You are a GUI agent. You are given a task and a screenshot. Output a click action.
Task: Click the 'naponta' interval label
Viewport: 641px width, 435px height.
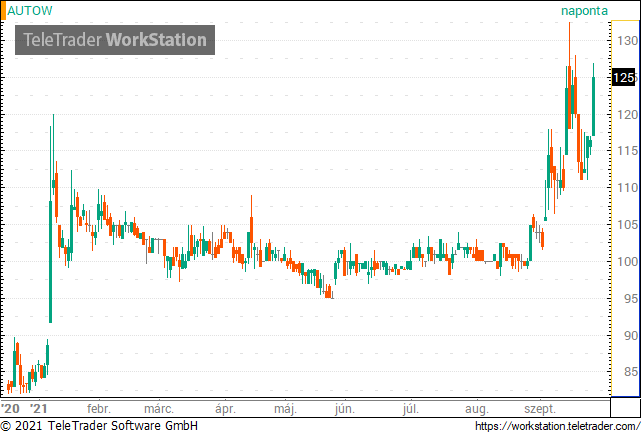(x=584, y=11)
